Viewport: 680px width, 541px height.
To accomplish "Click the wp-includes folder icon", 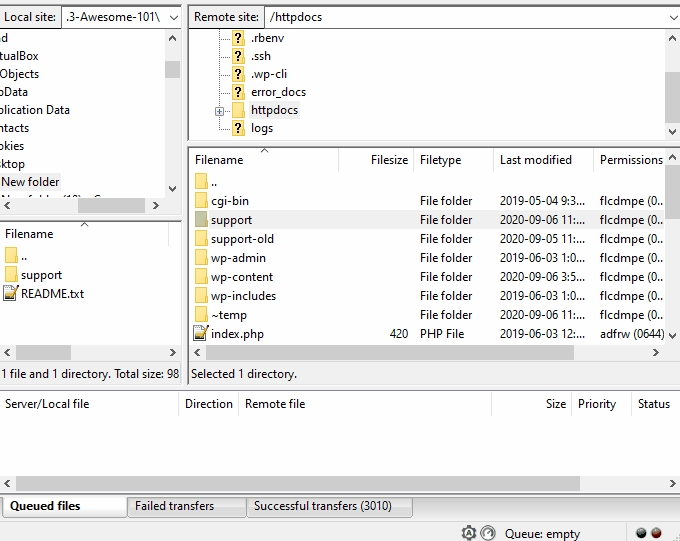I will click(201, 296).
